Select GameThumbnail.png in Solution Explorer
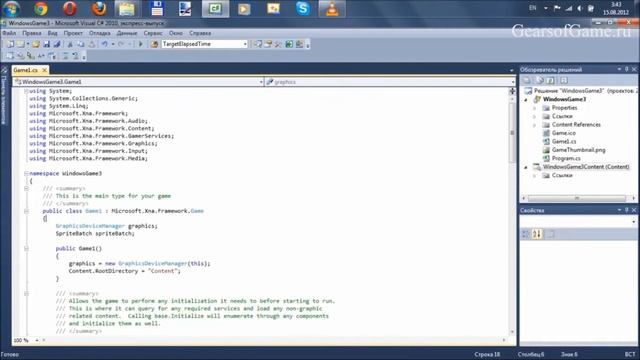The height and width of the screenshot is (360, 640). tap(578, 150)
